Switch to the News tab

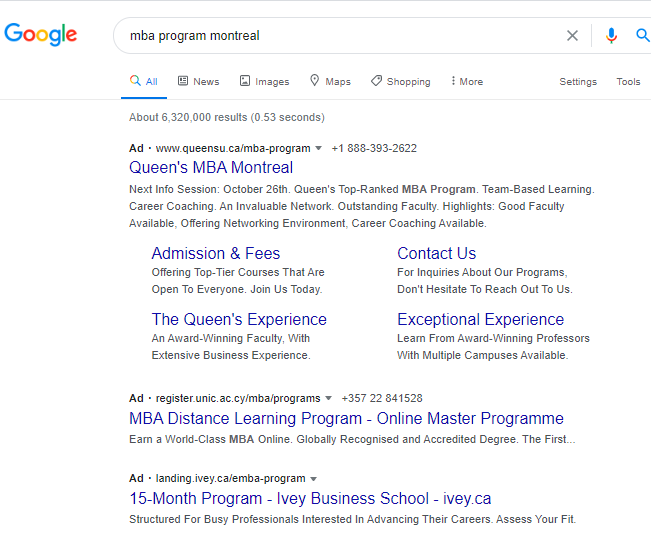point(198,81)
